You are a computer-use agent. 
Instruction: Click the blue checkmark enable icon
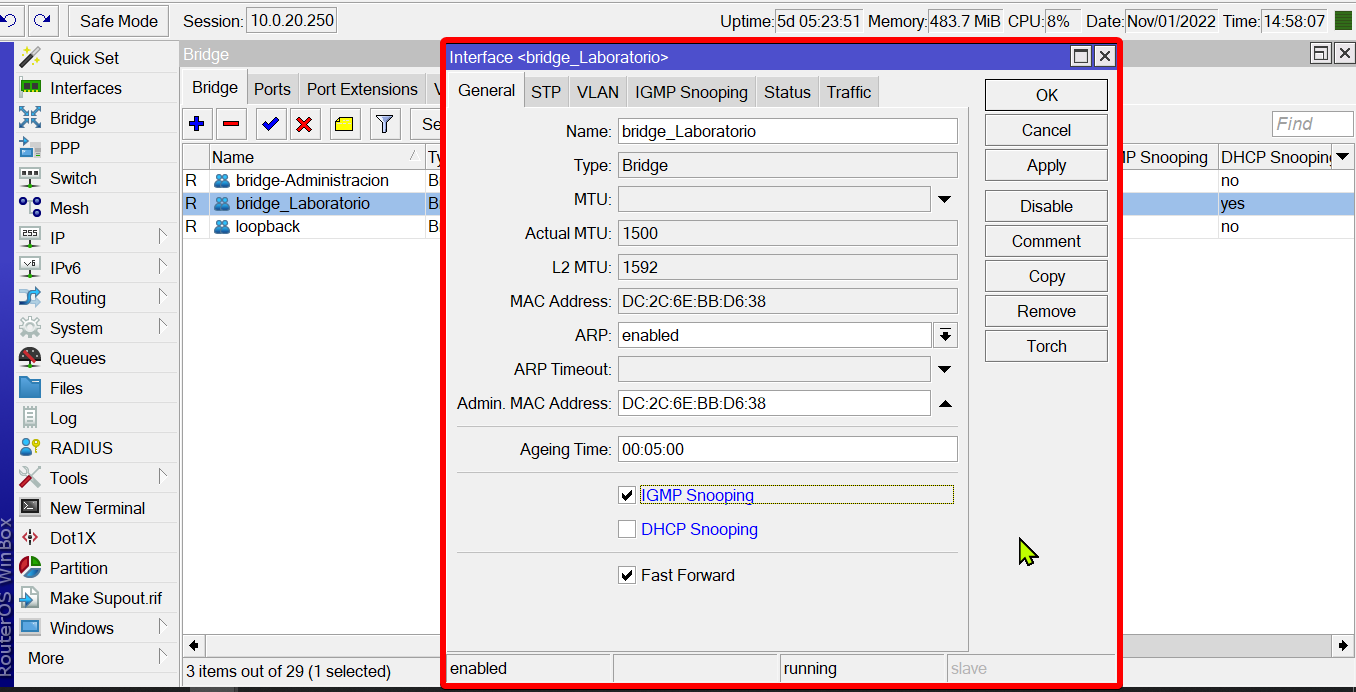click(x=269, y=124)
